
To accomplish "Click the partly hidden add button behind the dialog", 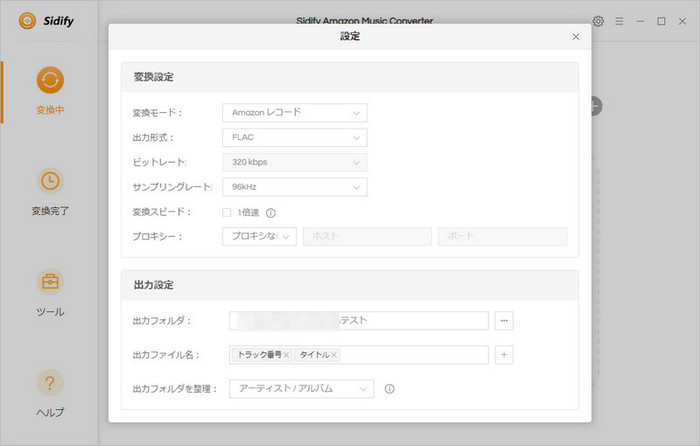I will 596,106.
